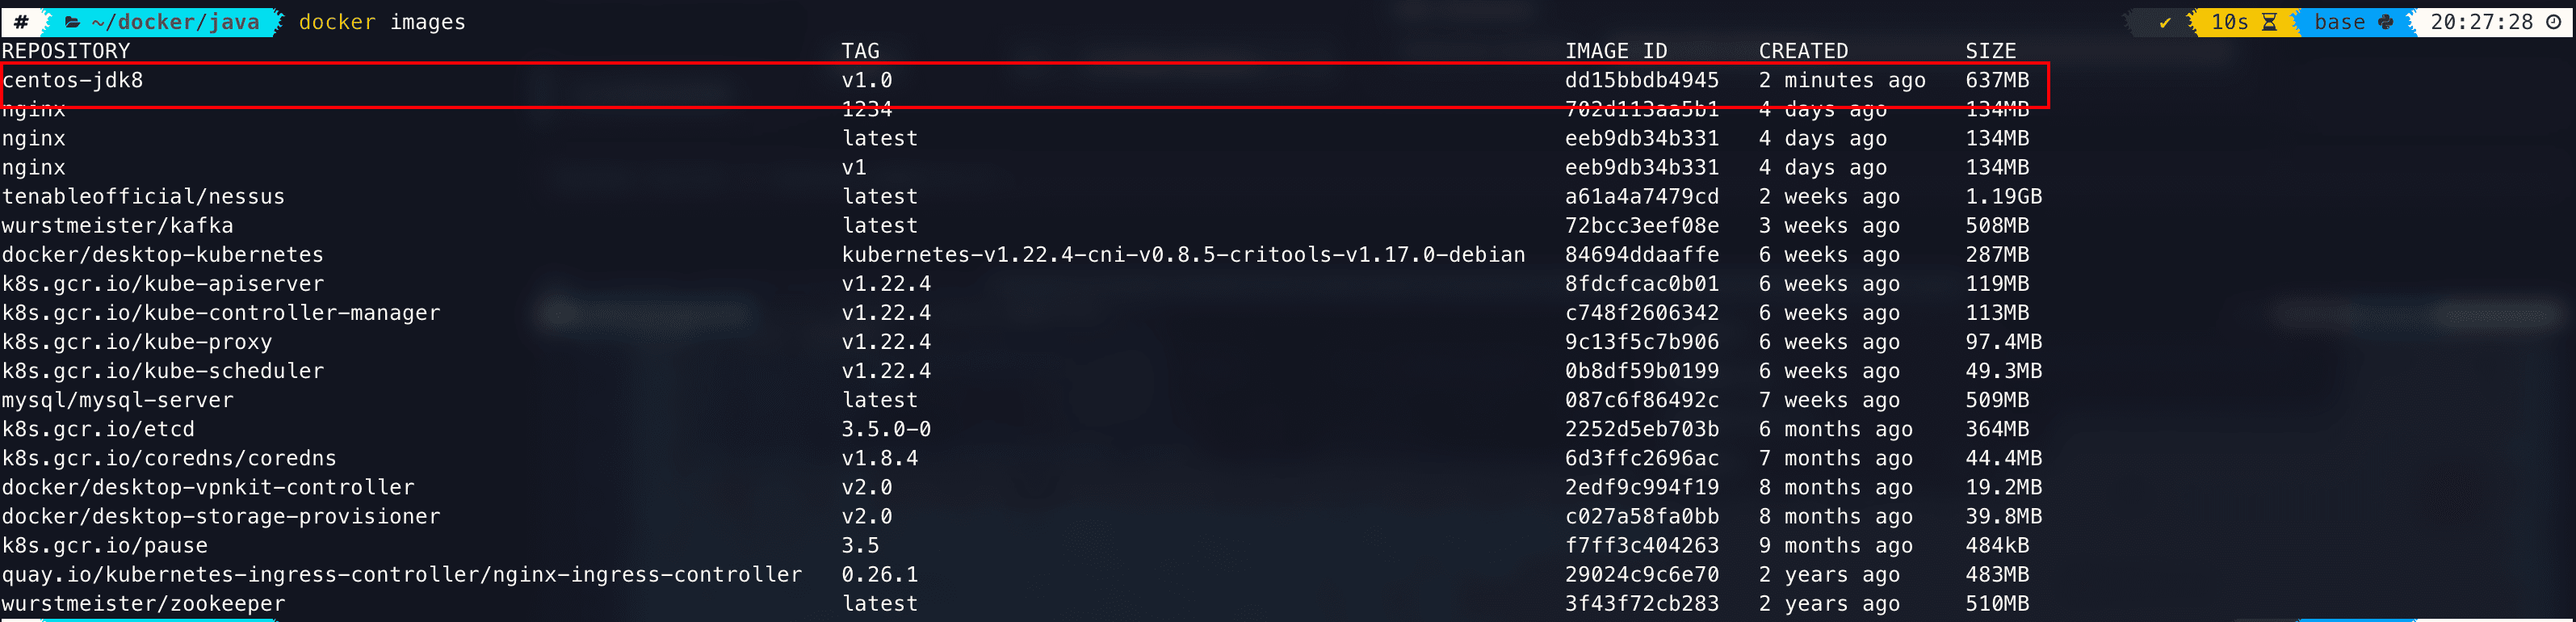
Task: Click the mysql/mysql-server repository entry
Action: [118, 400]
